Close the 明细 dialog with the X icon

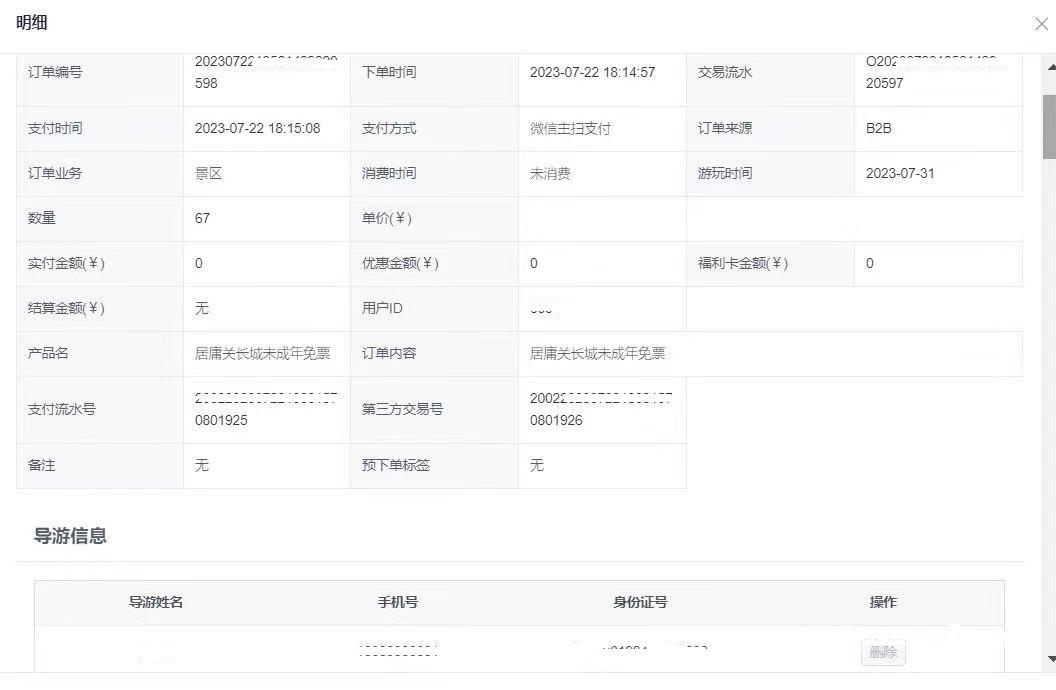pos(1041,24)
